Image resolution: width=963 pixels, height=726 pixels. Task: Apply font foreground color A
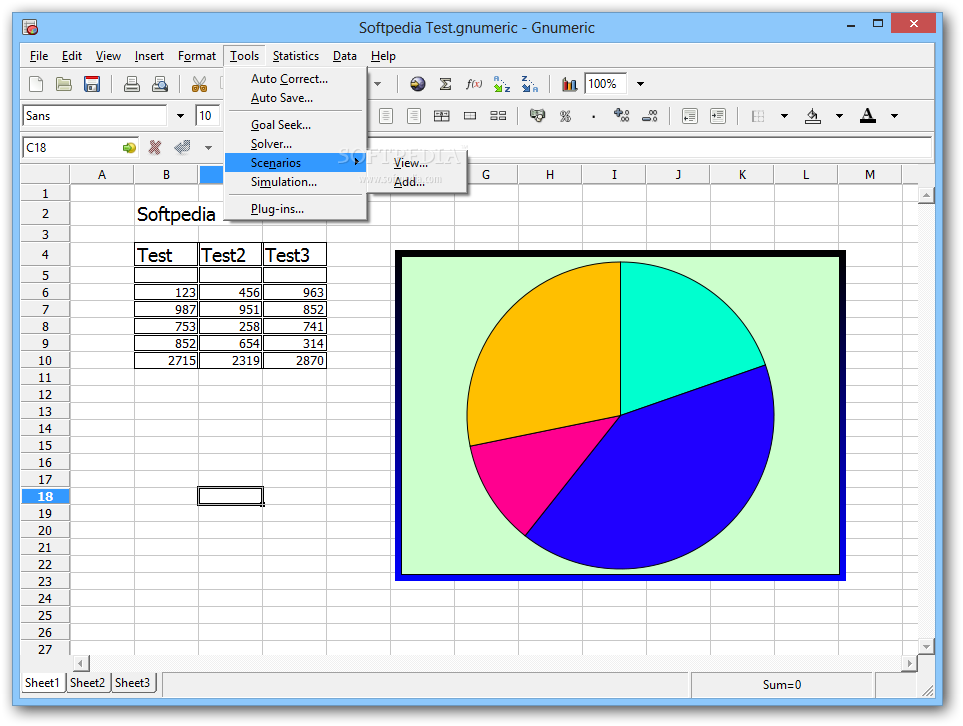click(x=868, y=115)
